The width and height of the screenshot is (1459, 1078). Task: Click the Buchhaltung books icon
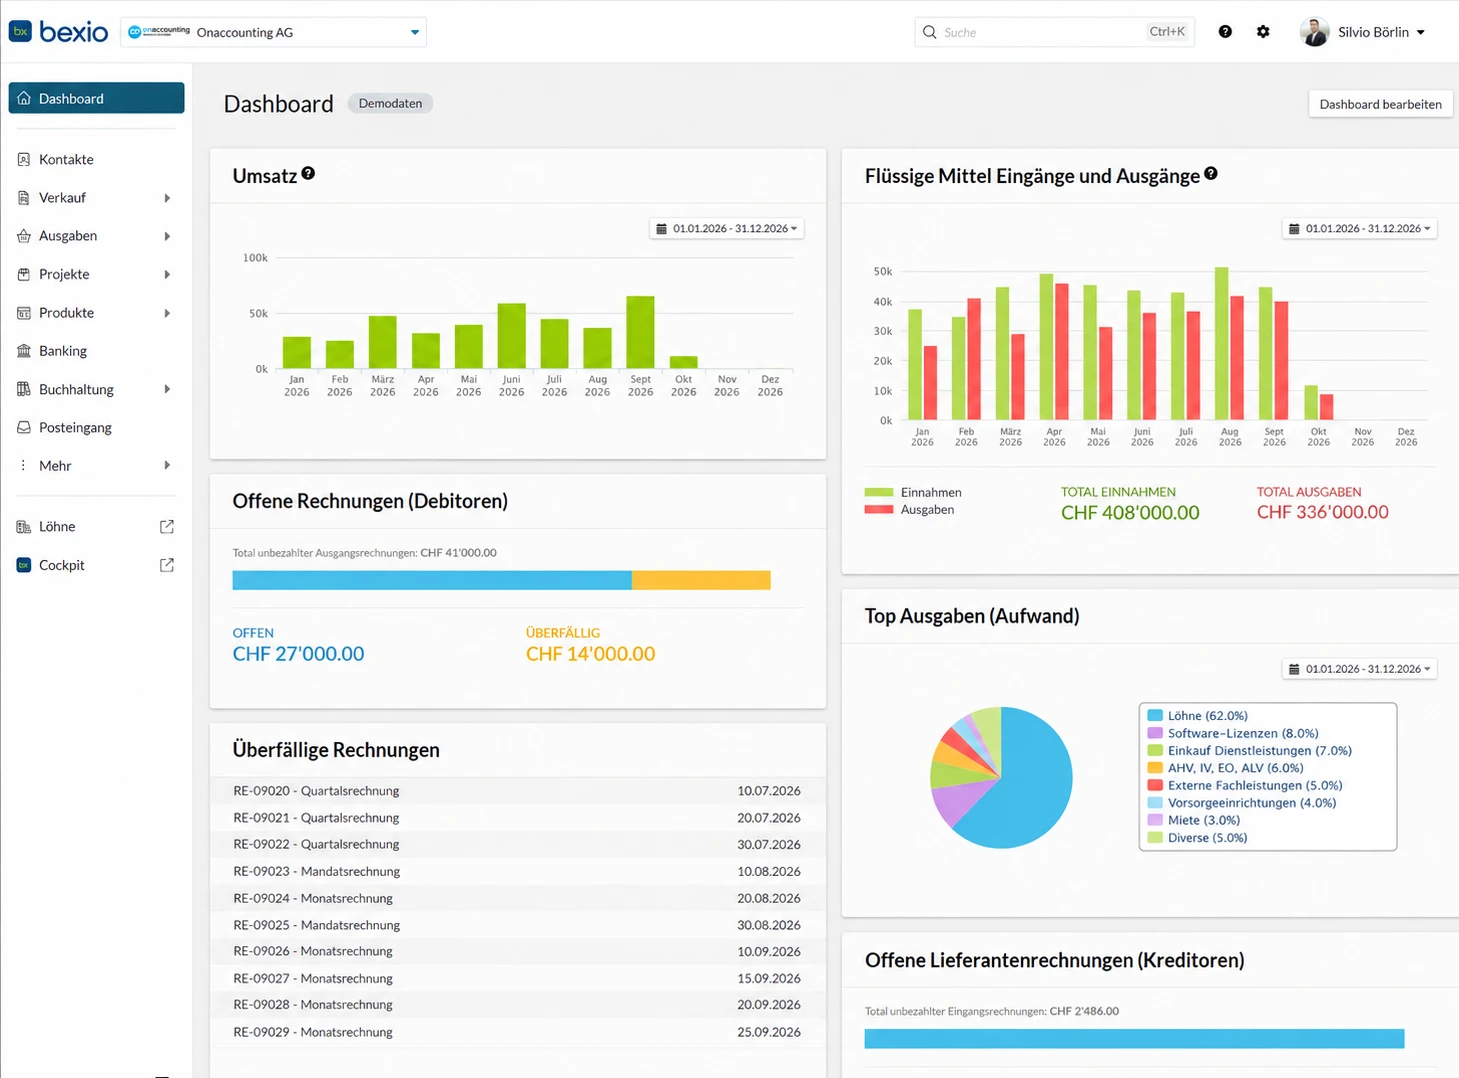[24, 389]
